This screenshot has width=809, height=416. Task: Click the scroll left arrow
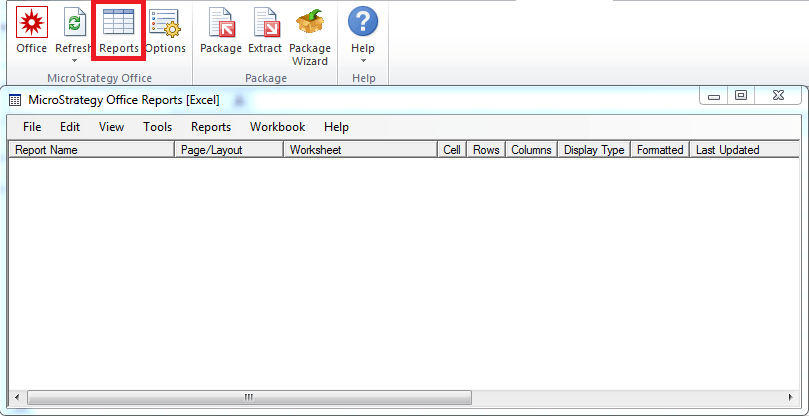(17, 397)
